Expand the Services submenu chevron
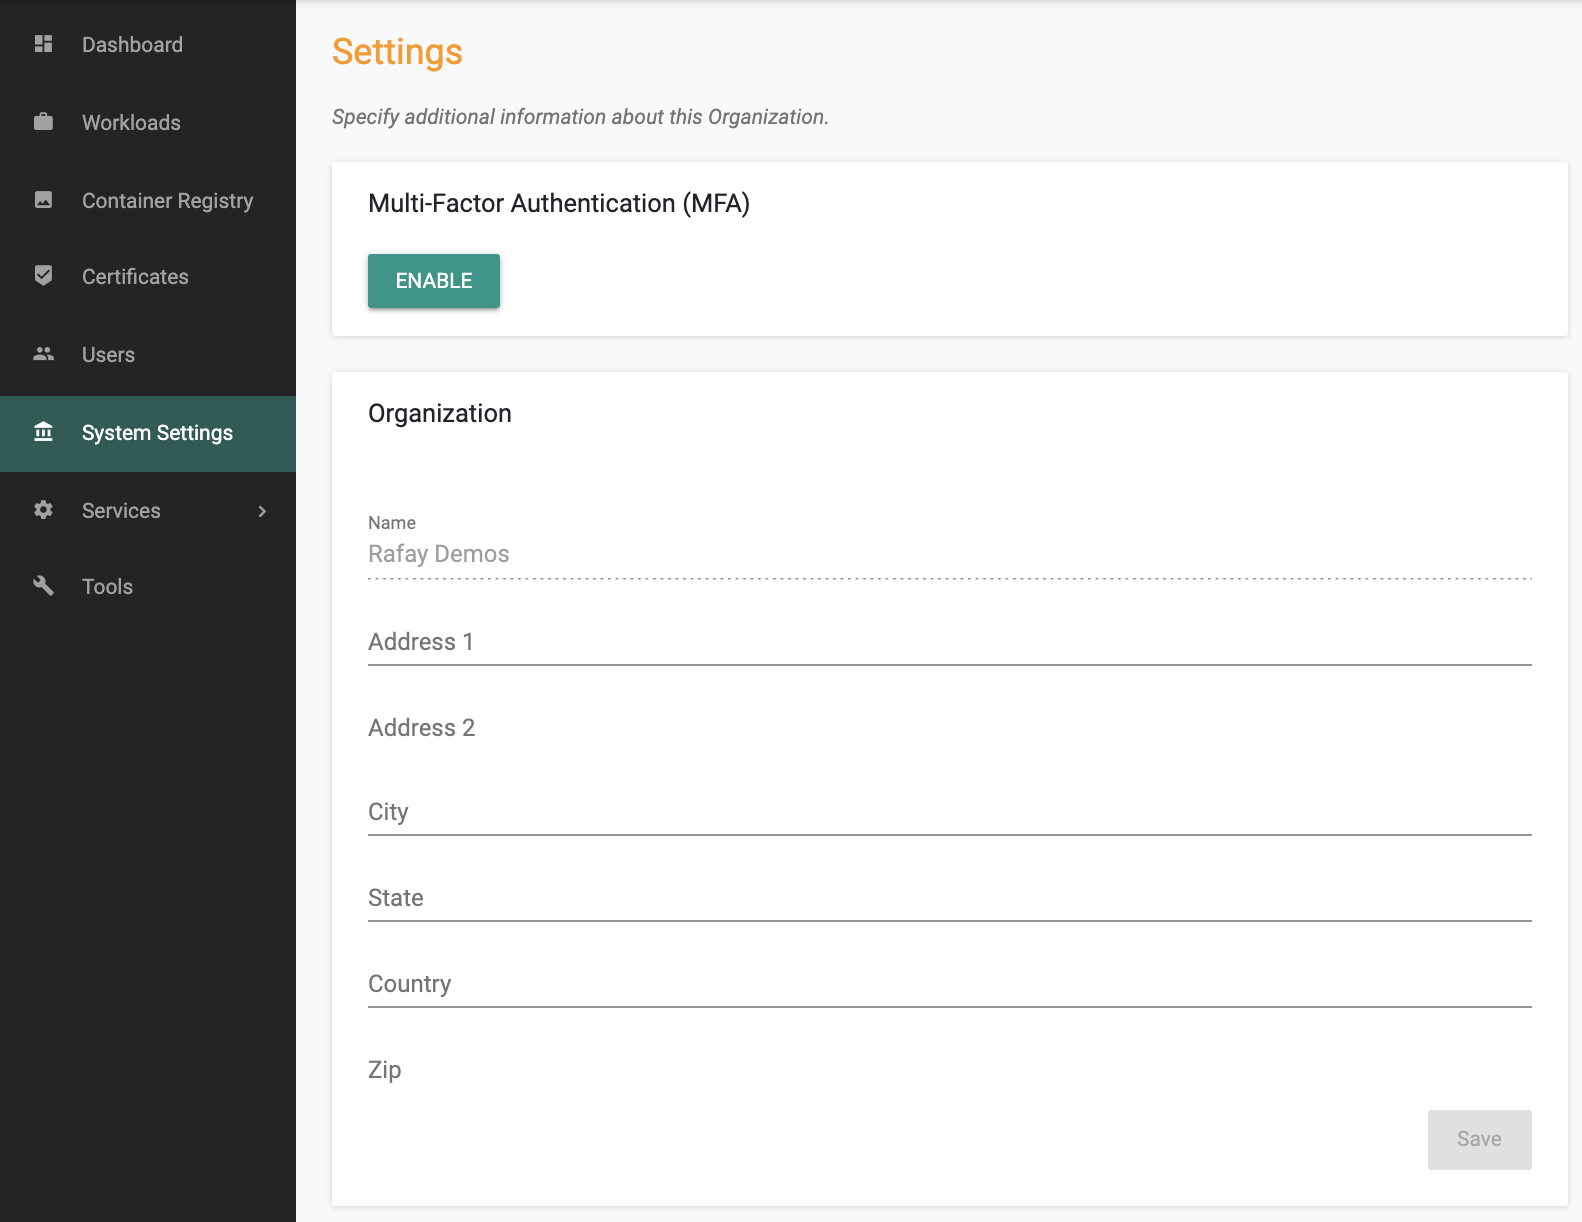Image resolution: width=1582 pixels, height=1222 pixels. pos(262,511)
